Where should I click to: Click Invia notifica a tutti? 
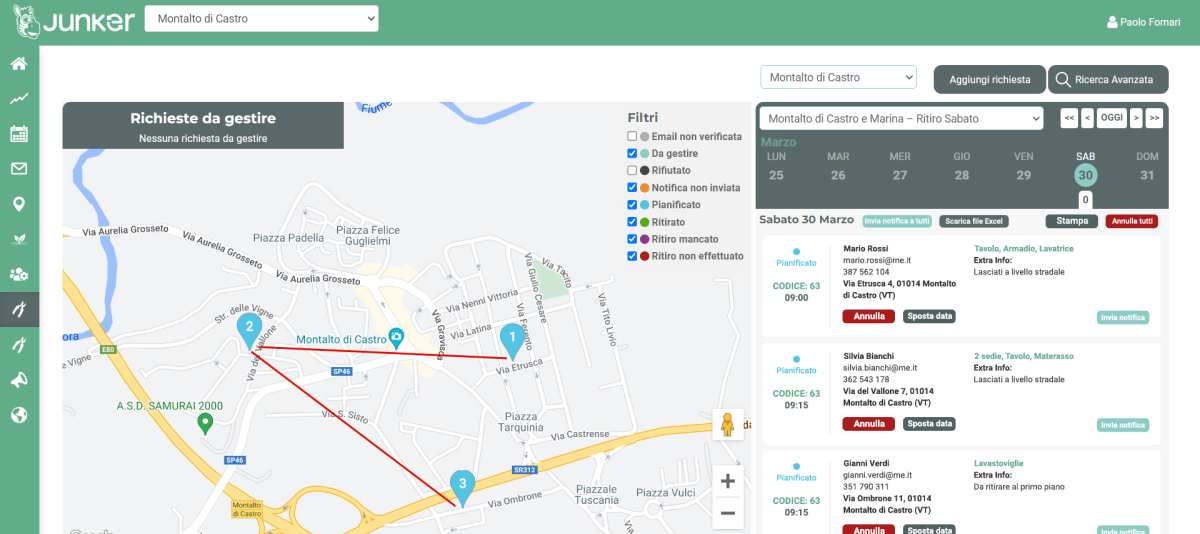(897, 221)
